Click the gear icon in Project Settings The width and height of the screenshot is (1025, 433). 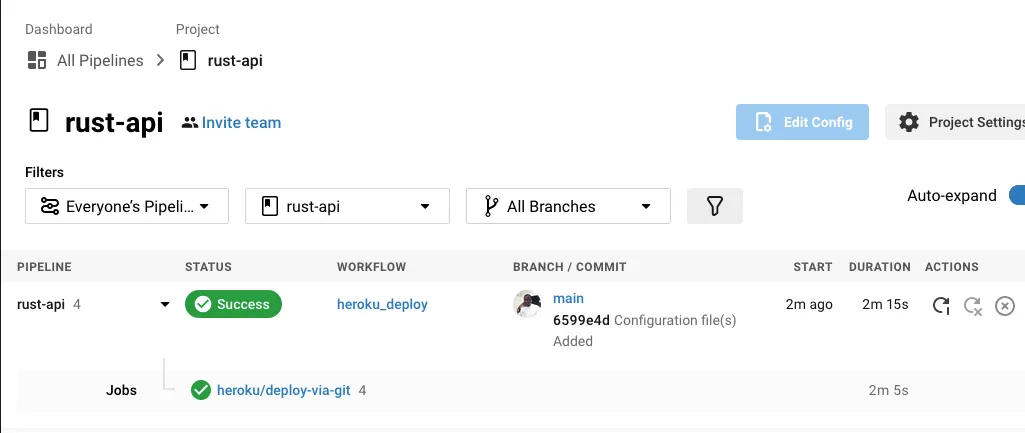coord(909,122)
